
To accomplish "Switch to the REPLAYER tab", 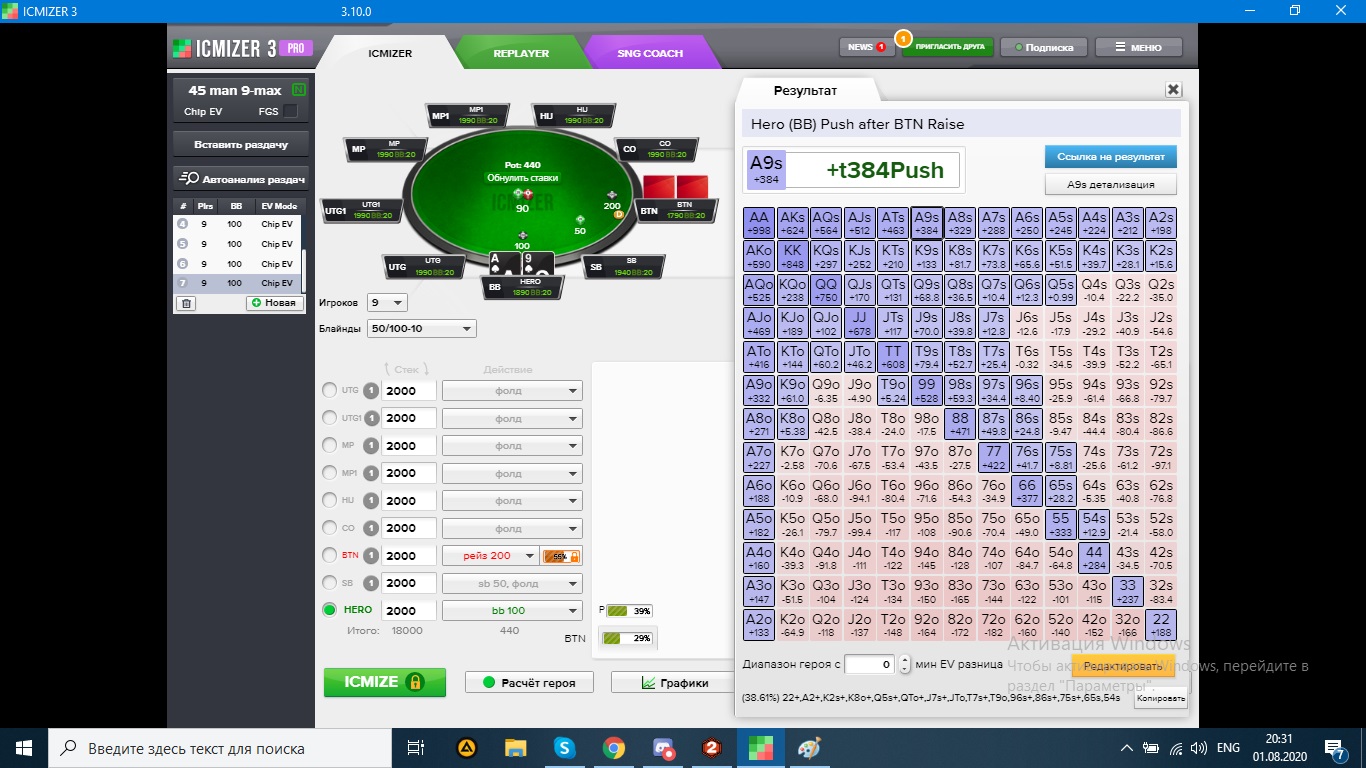I will [x=521, y=53].
